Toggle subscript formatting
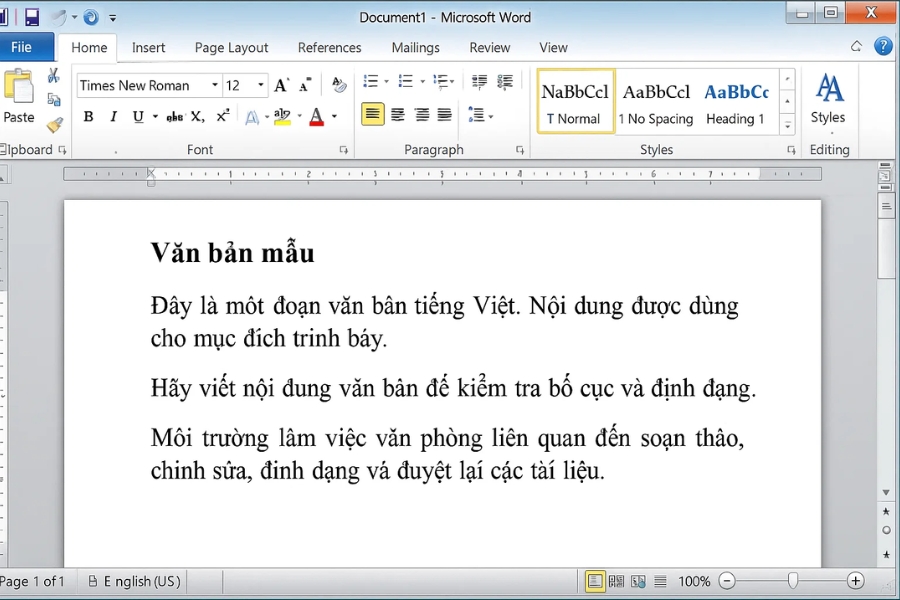 (x=200, y=116)
